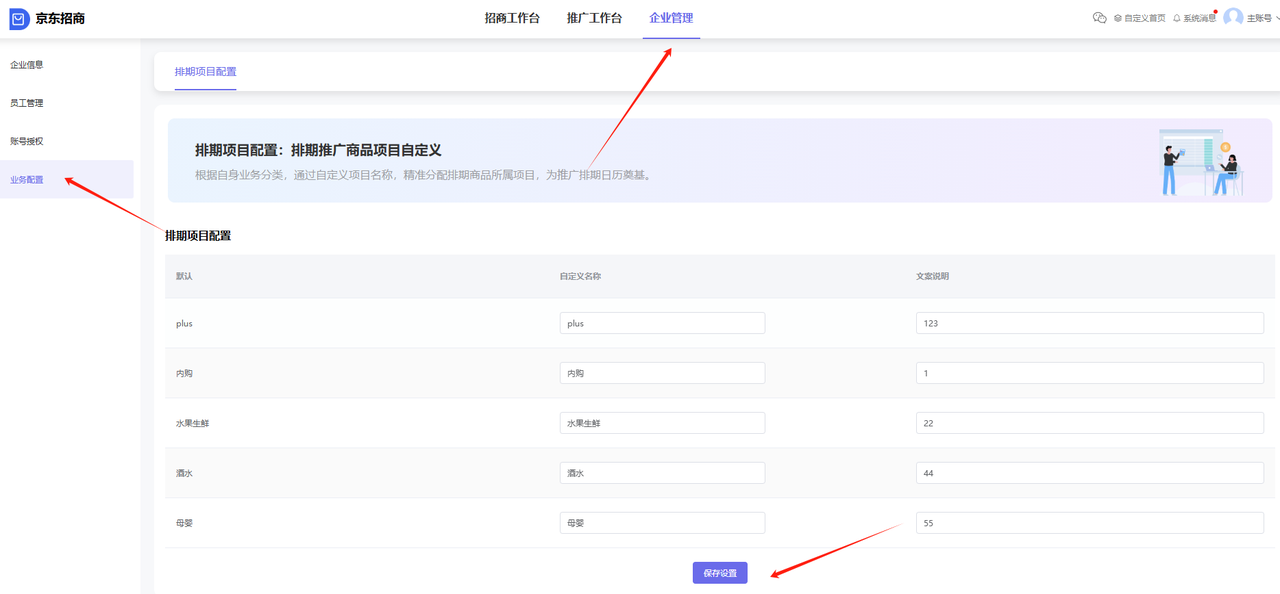Click the 京东招商 app logo icon
This screenshot has height=594, width=1280.
coord(17,17)
